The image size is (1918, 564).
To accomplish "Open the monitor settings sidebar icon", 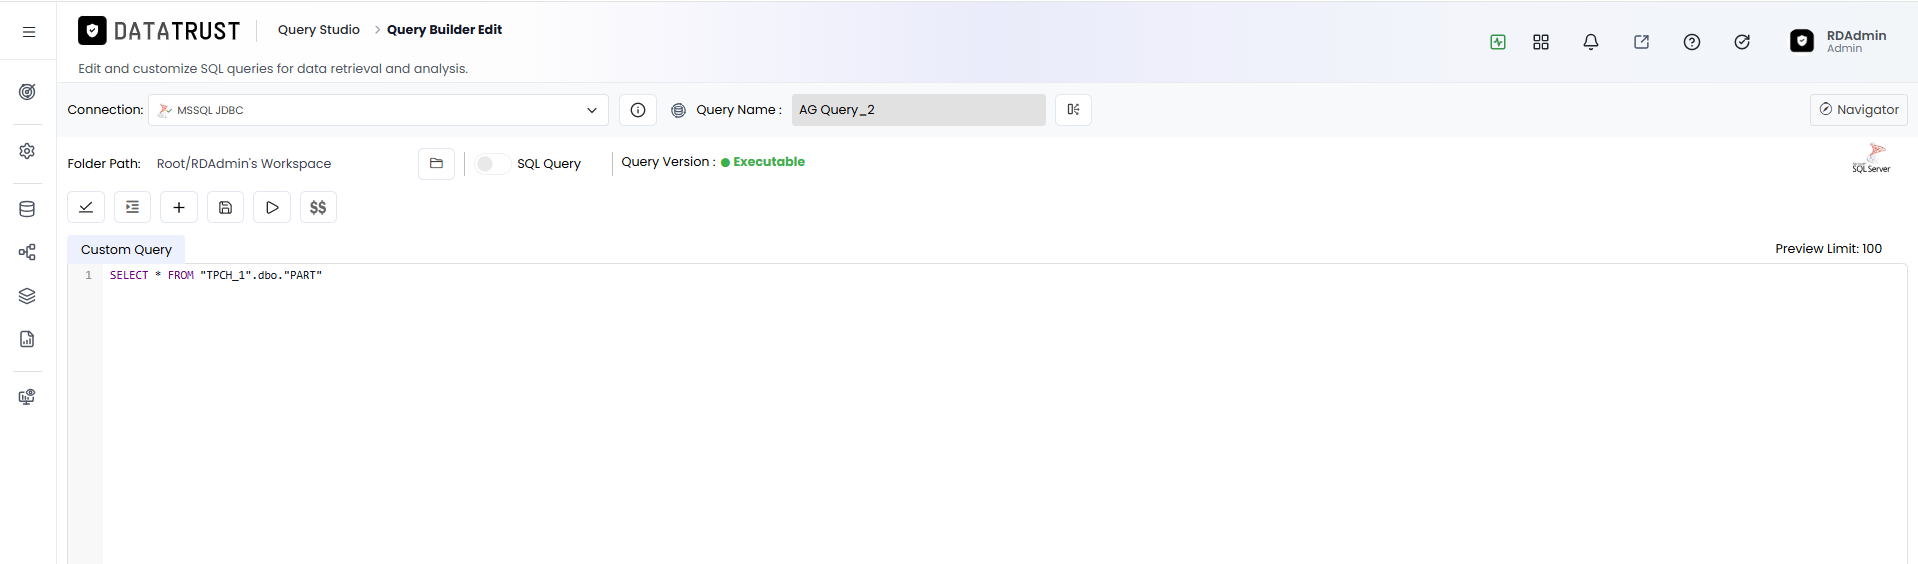I will [x=27, y=397].
